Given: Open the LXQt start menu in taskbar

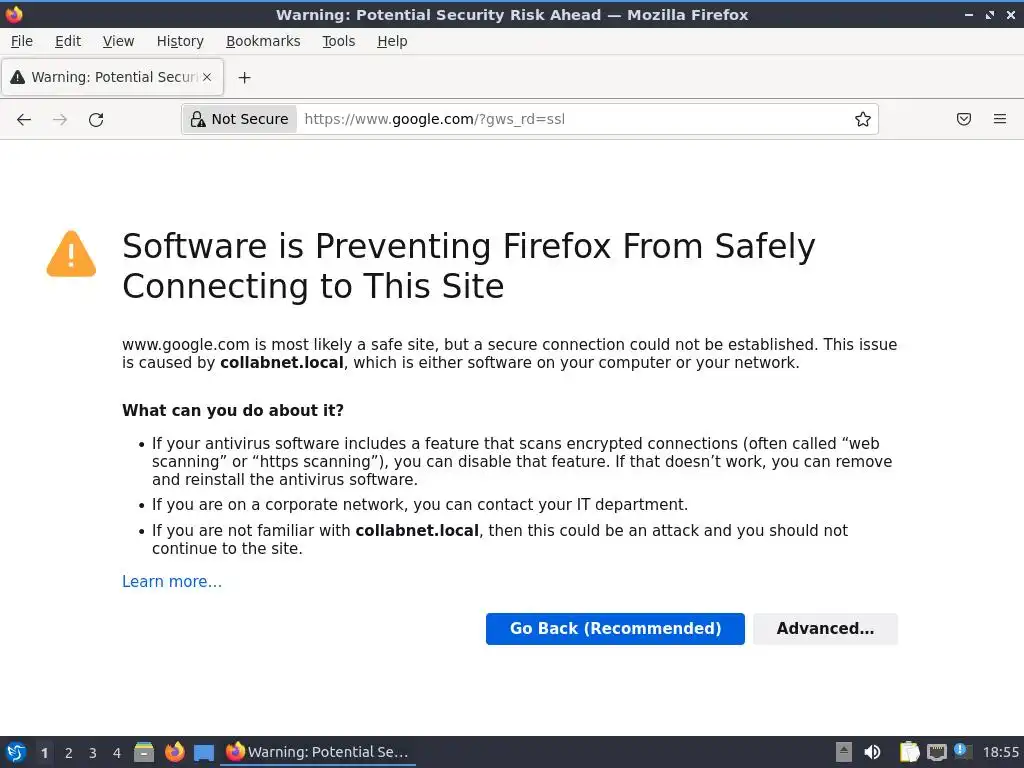Looking at the screenshot, I should point(16,752).
